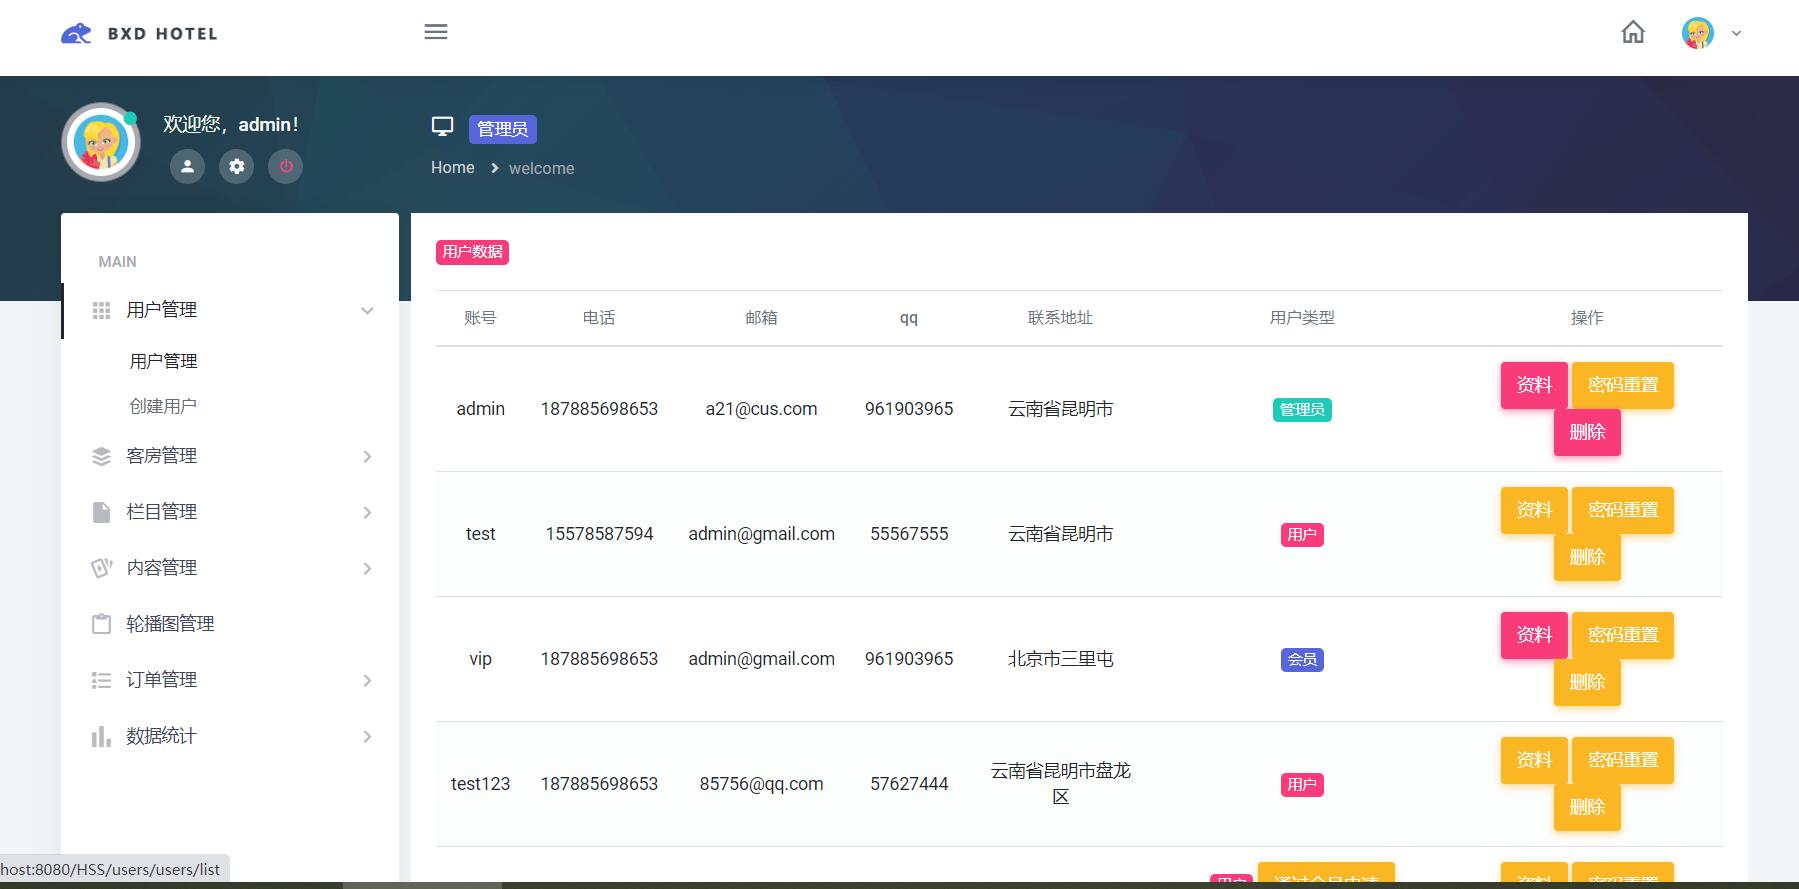Image resolution: width=1799 pixels, height=889 pixels.
Task: Open 资料 for the test row
Action: [x=1534, y=510]
